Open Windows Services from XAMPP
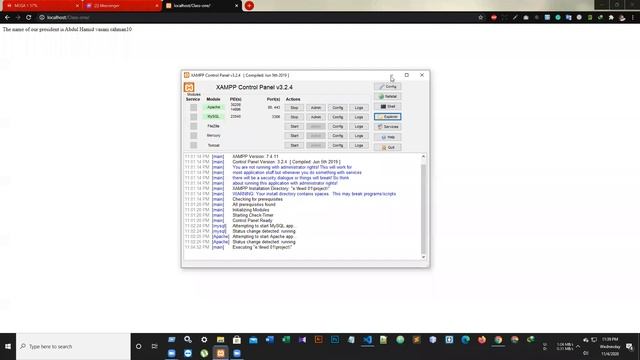The width and height of the screenshot is (640, 360). pyautogui.click(x=387, y=127)
